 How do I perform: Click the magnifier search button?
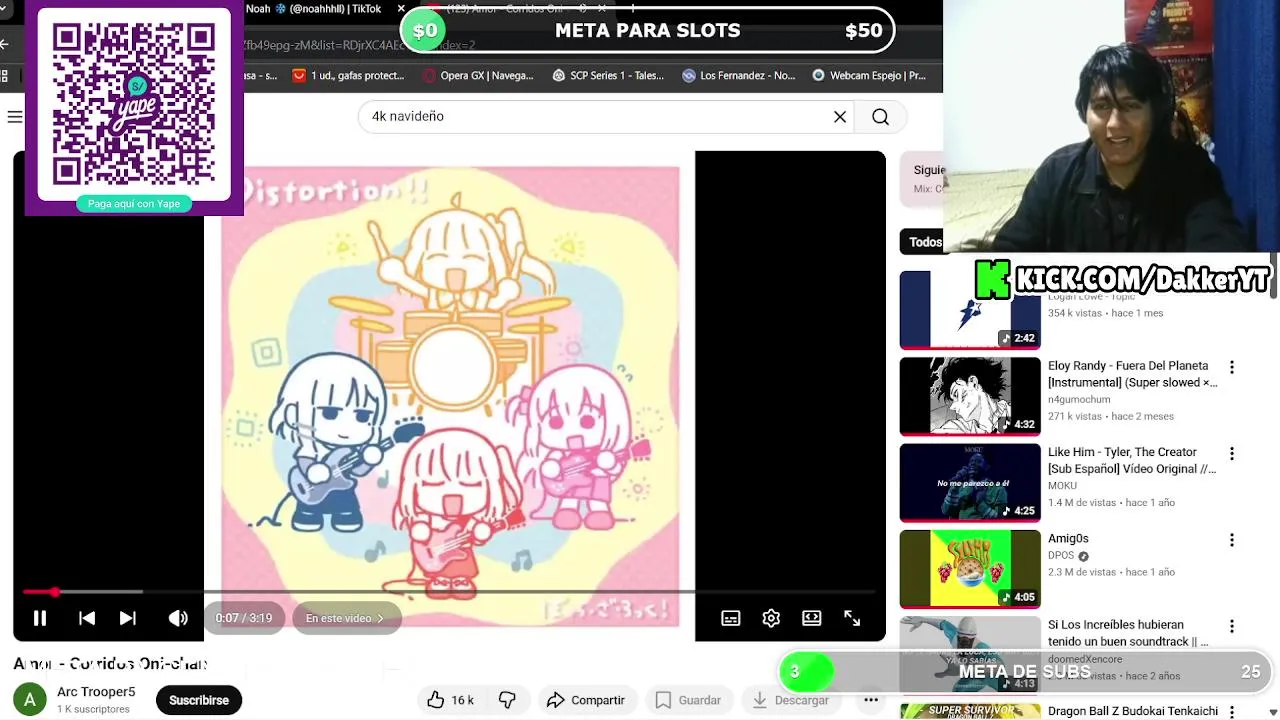click(880, 117)
